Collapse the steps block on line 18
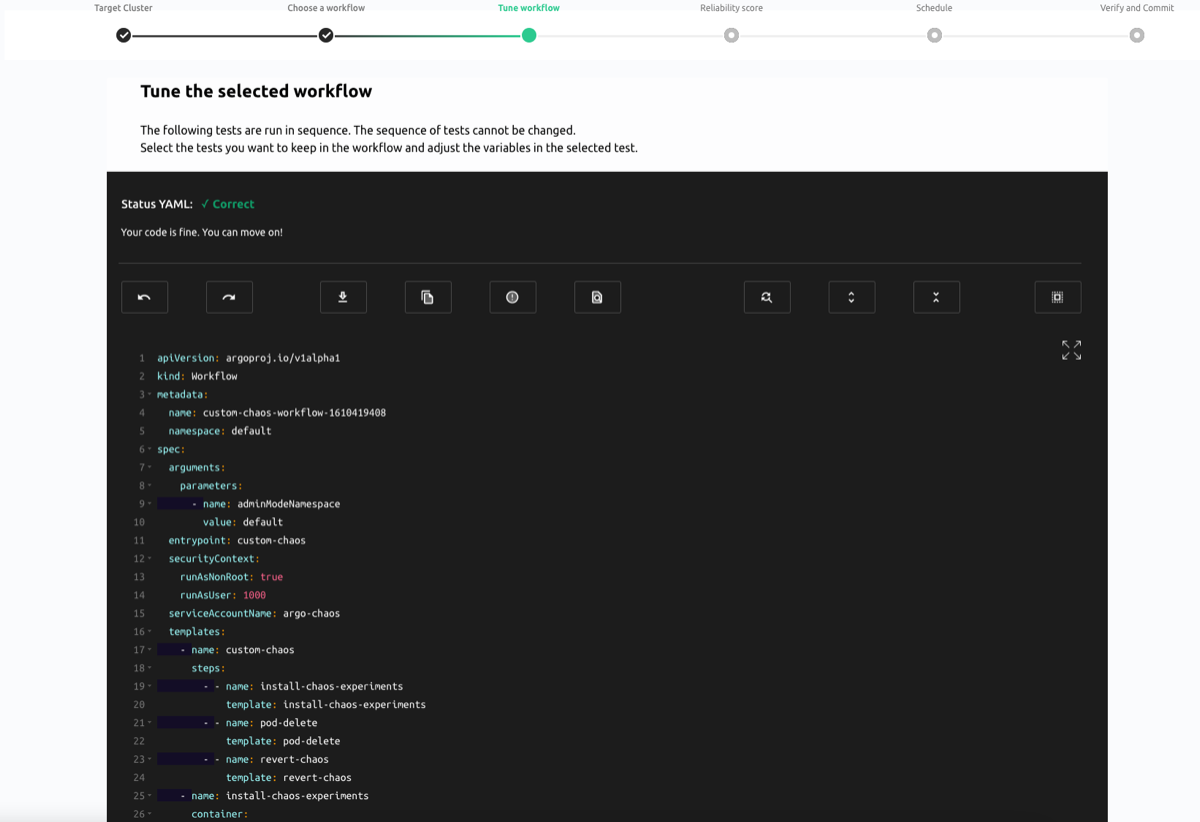Image resolution: width=1200 pixels, height=822 pixels. pos(150,668)
